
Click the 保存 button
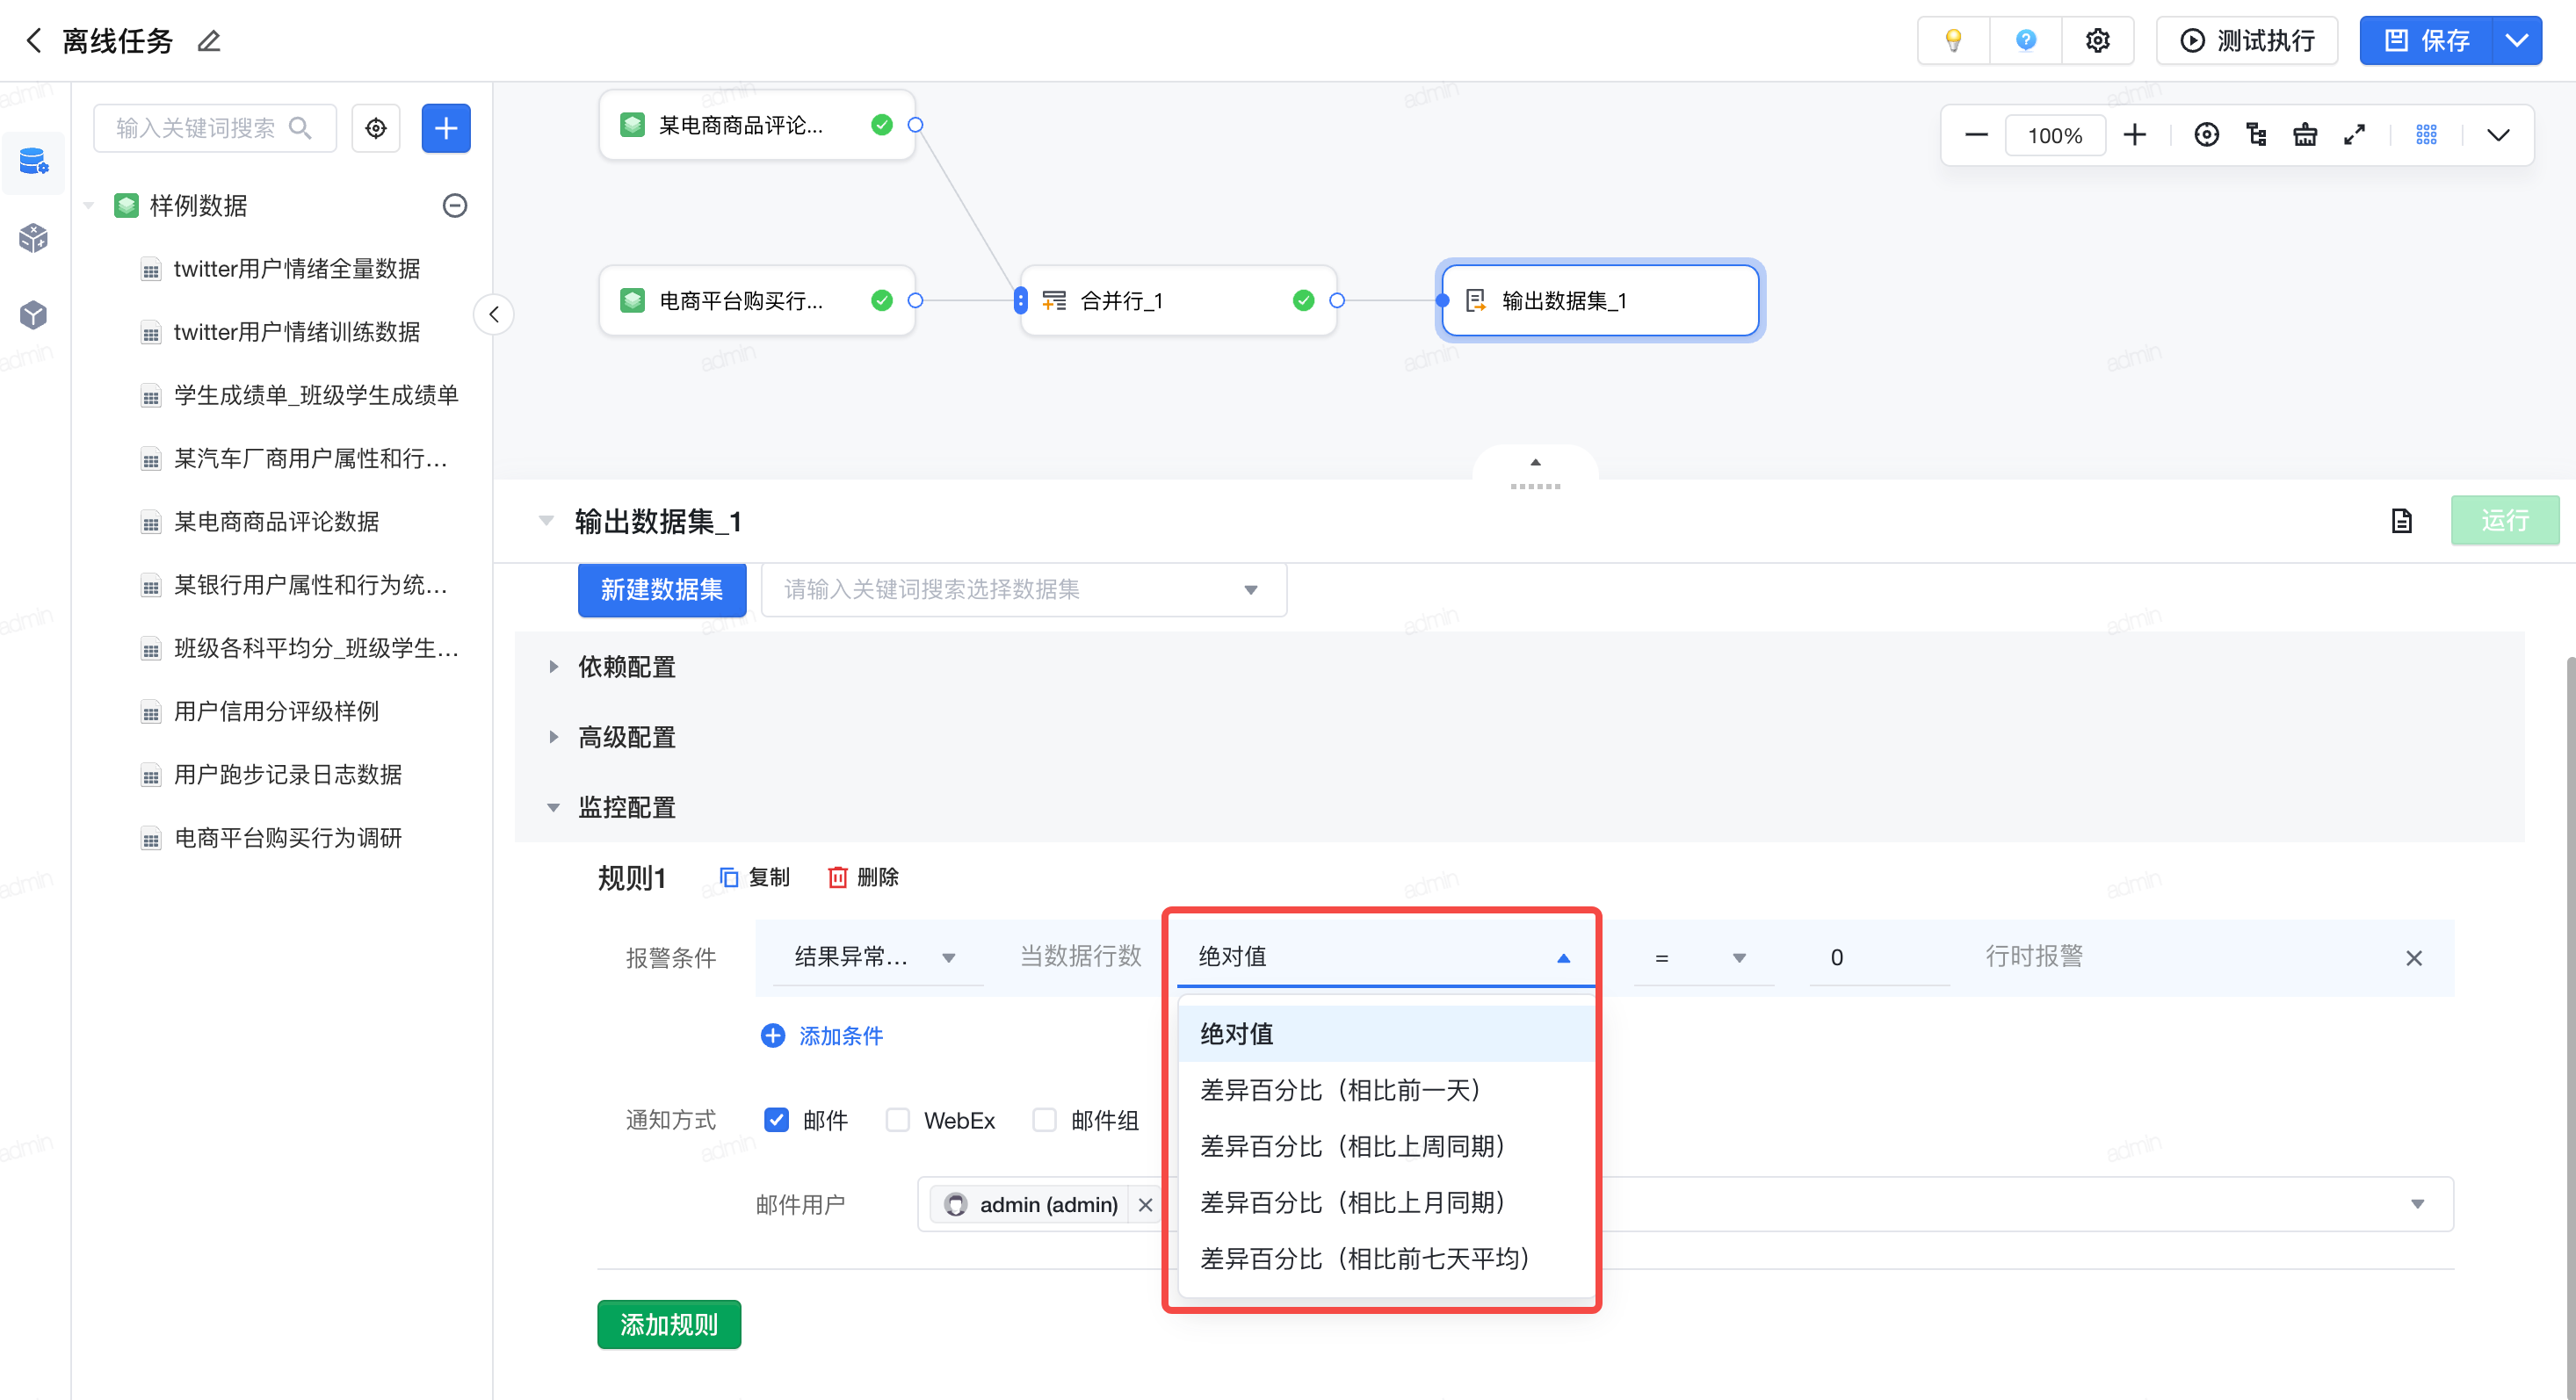point(2426,40)
